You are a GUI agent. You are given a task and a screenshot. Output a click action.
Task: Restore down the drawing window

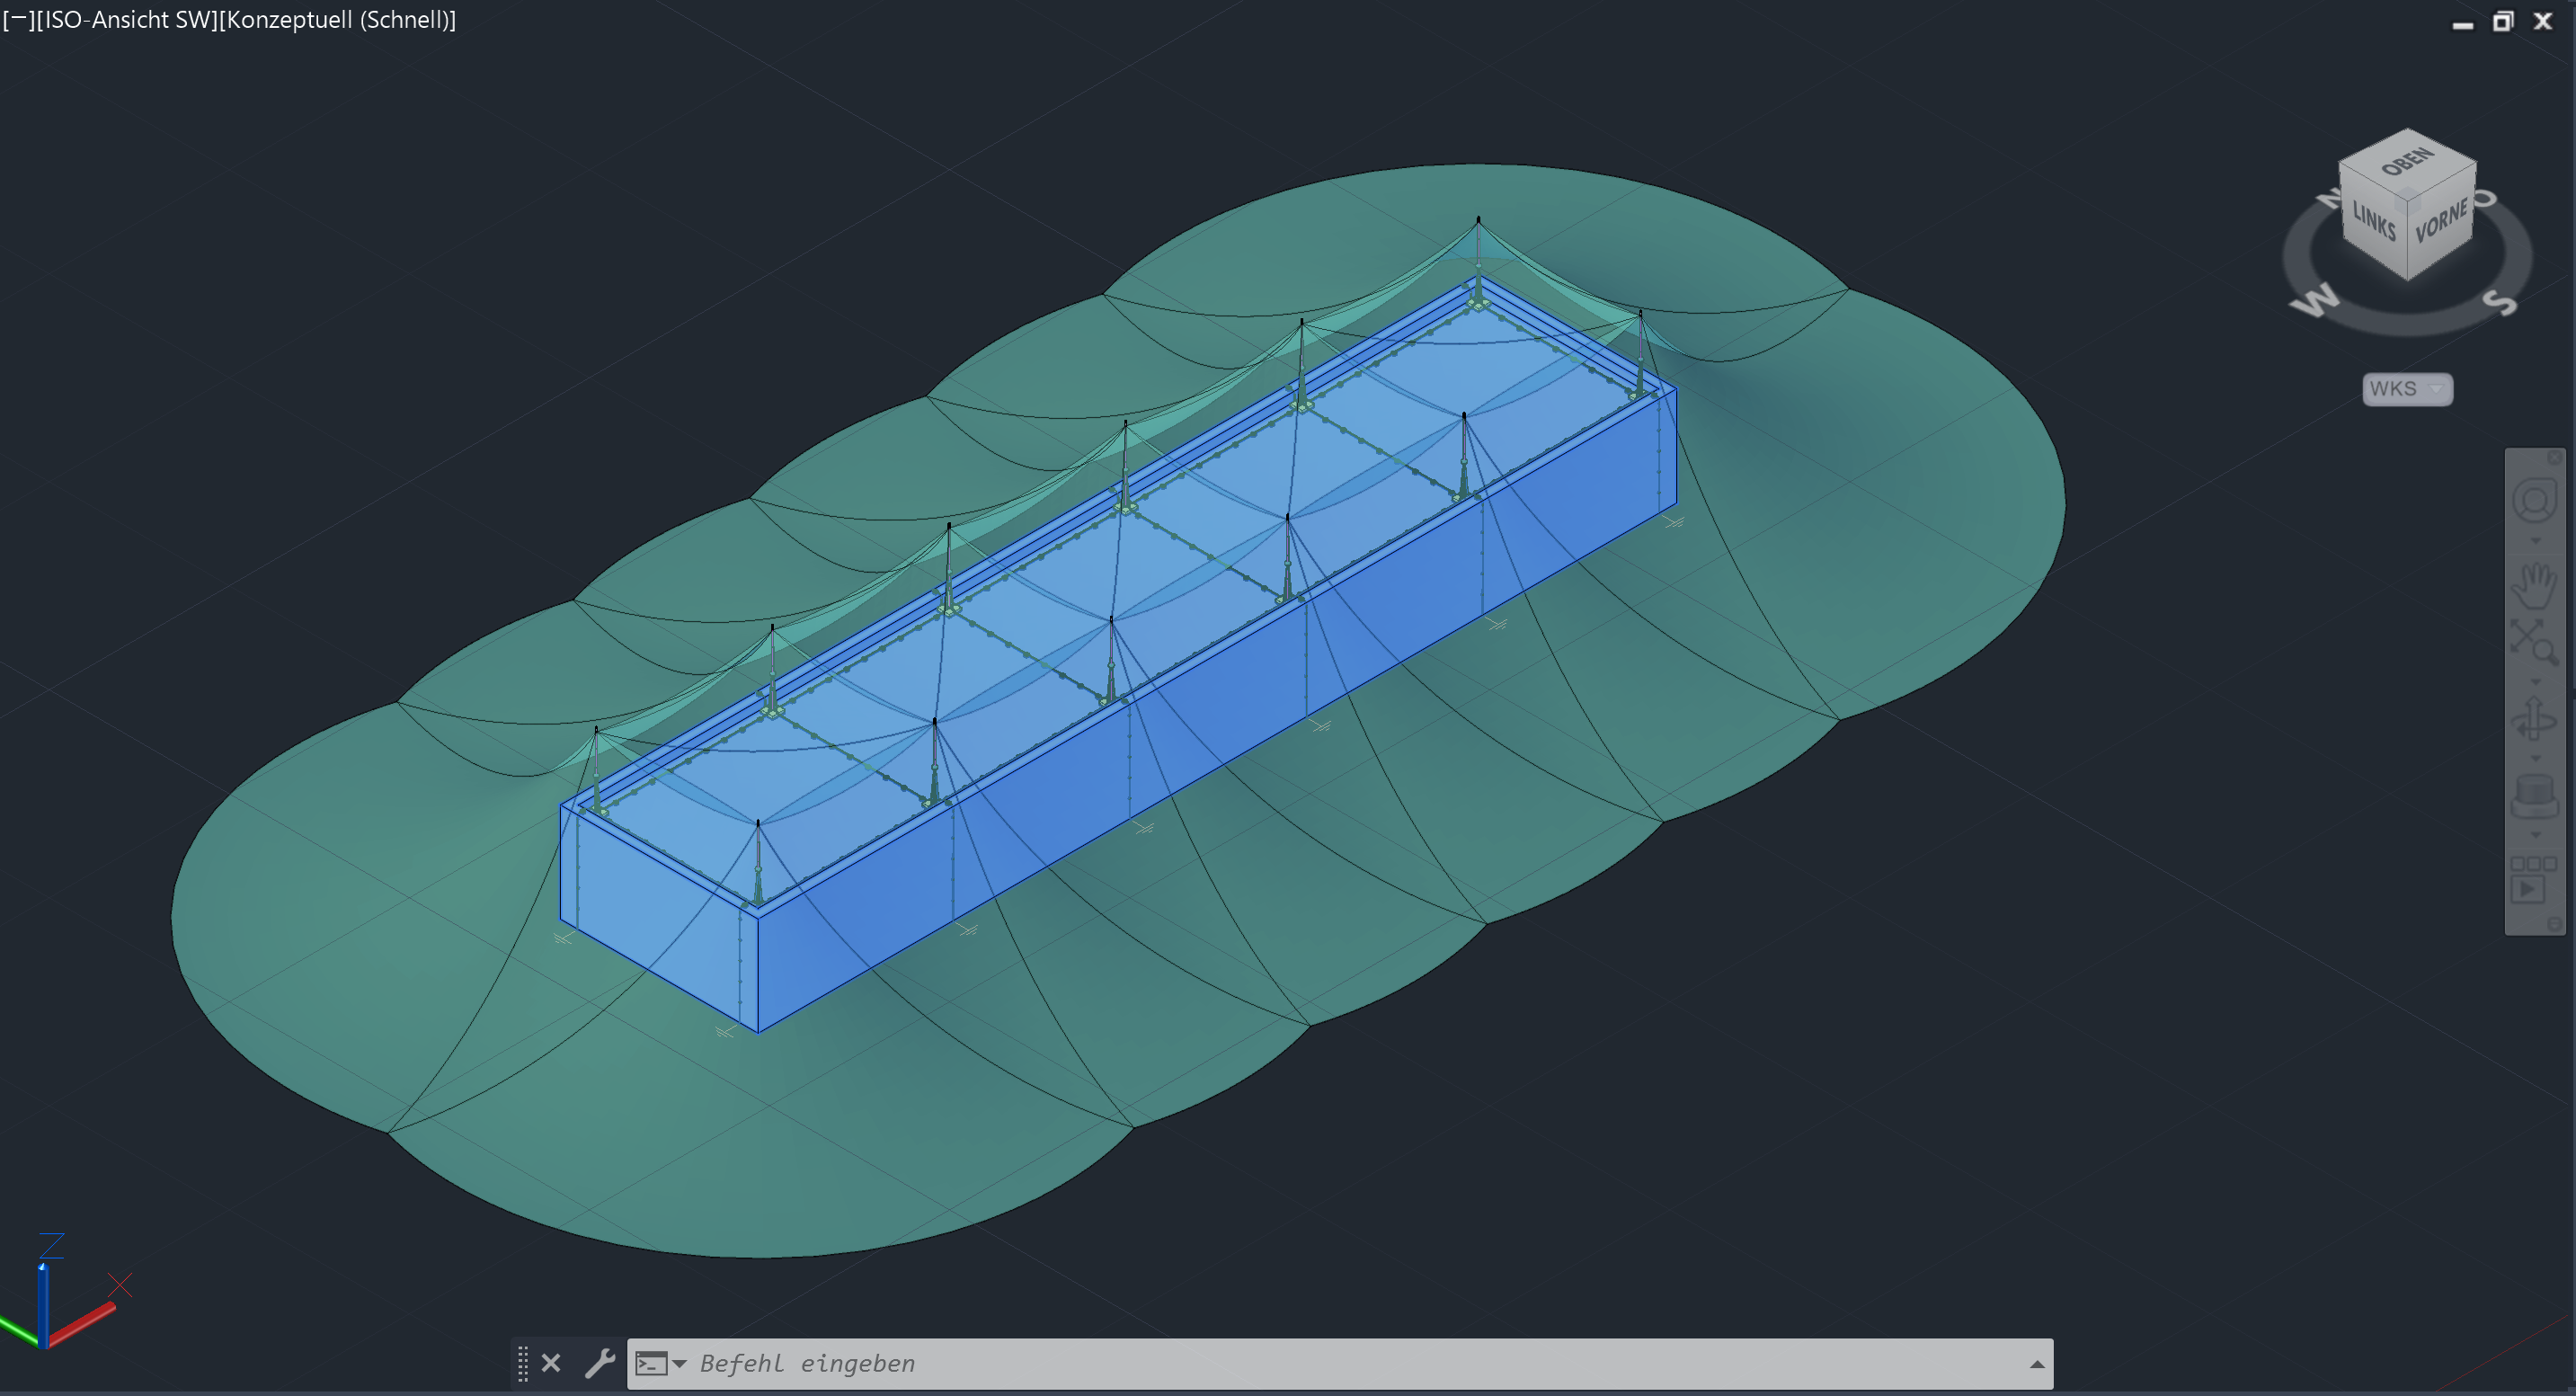2502,21
